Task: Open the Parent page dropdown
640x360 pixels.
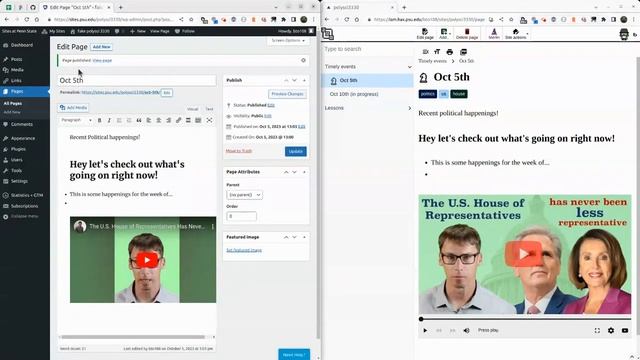Action: coord(244,195)
